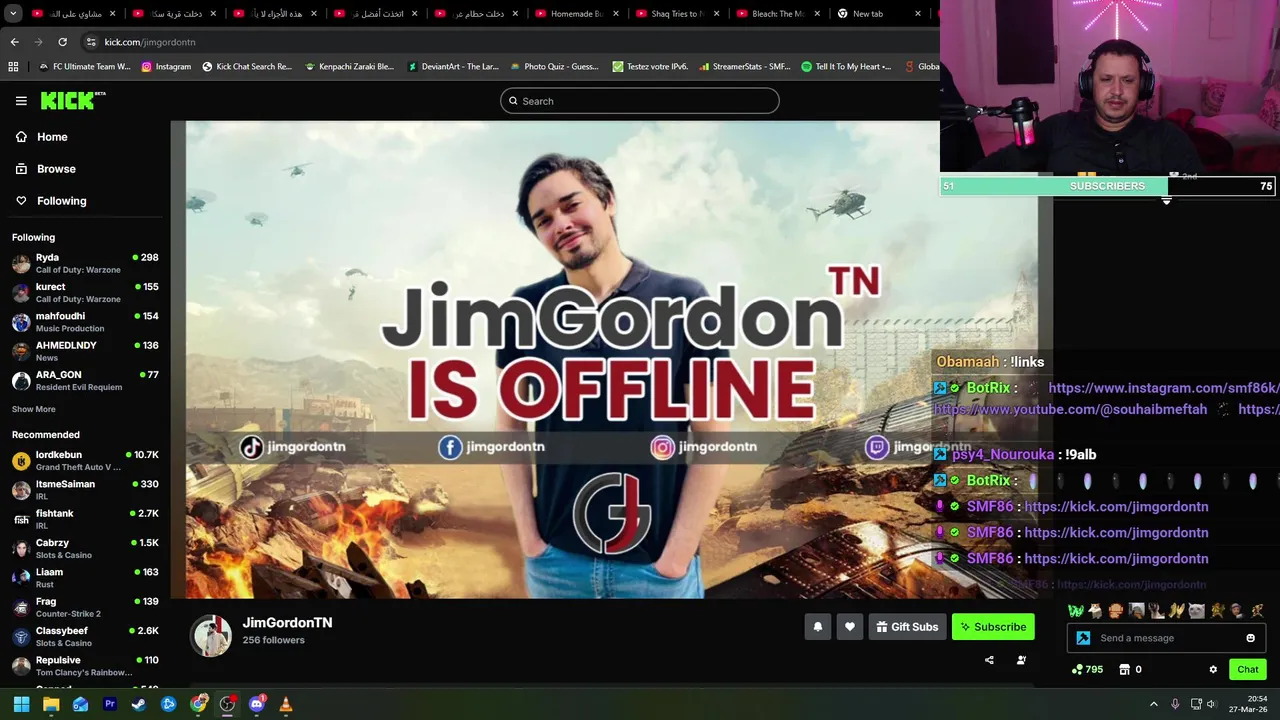Open the chat settings gear

pyautogui.click(x=1213, y=670)
